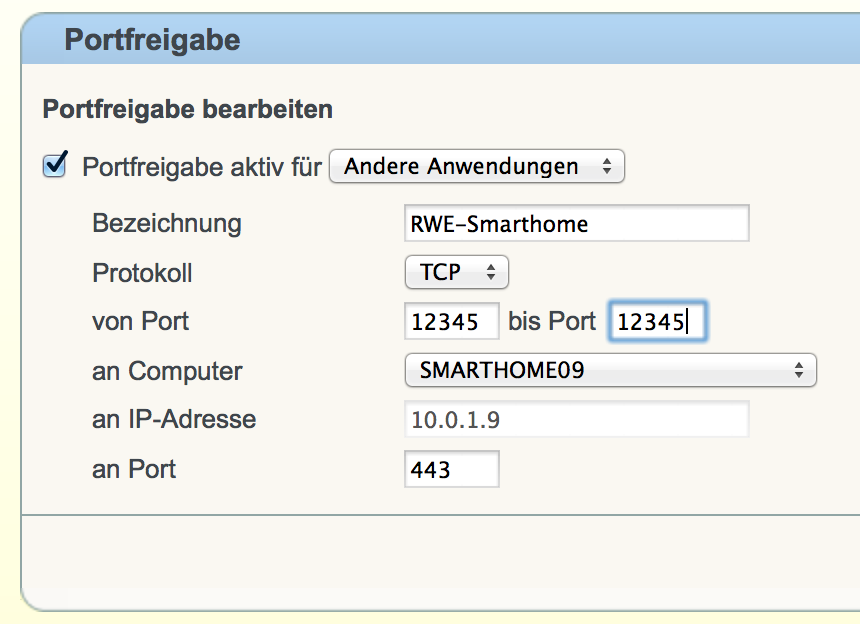
Task: Click the Portfreigabe panel title
Action: point(152,40)
